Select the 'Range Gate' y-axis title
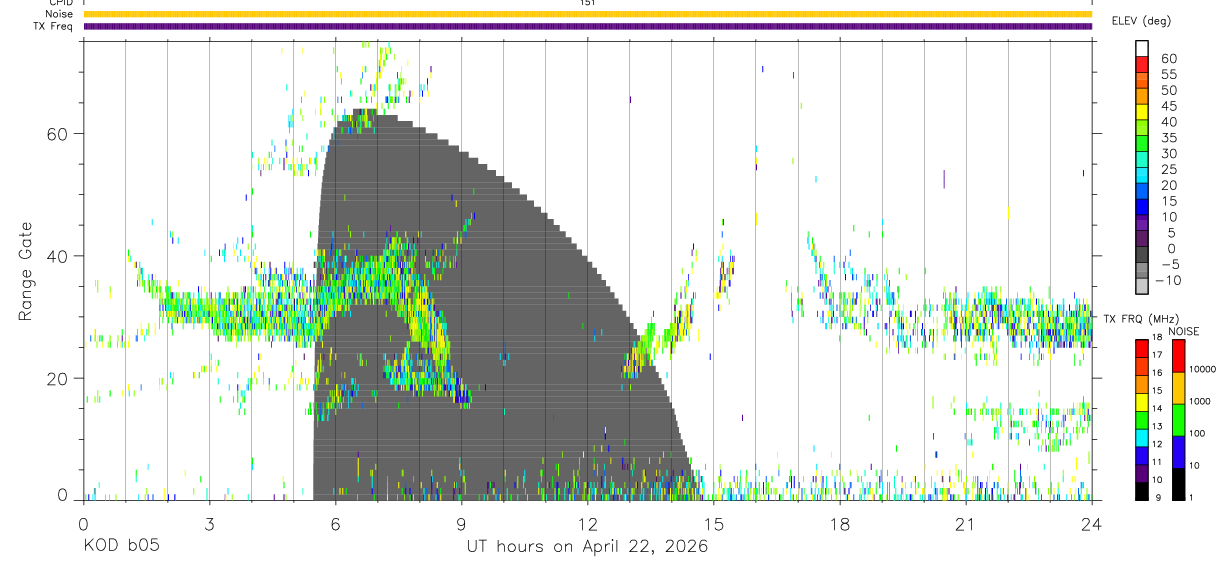This screenshot has width=1228, height=567. [x=27, y=271]
